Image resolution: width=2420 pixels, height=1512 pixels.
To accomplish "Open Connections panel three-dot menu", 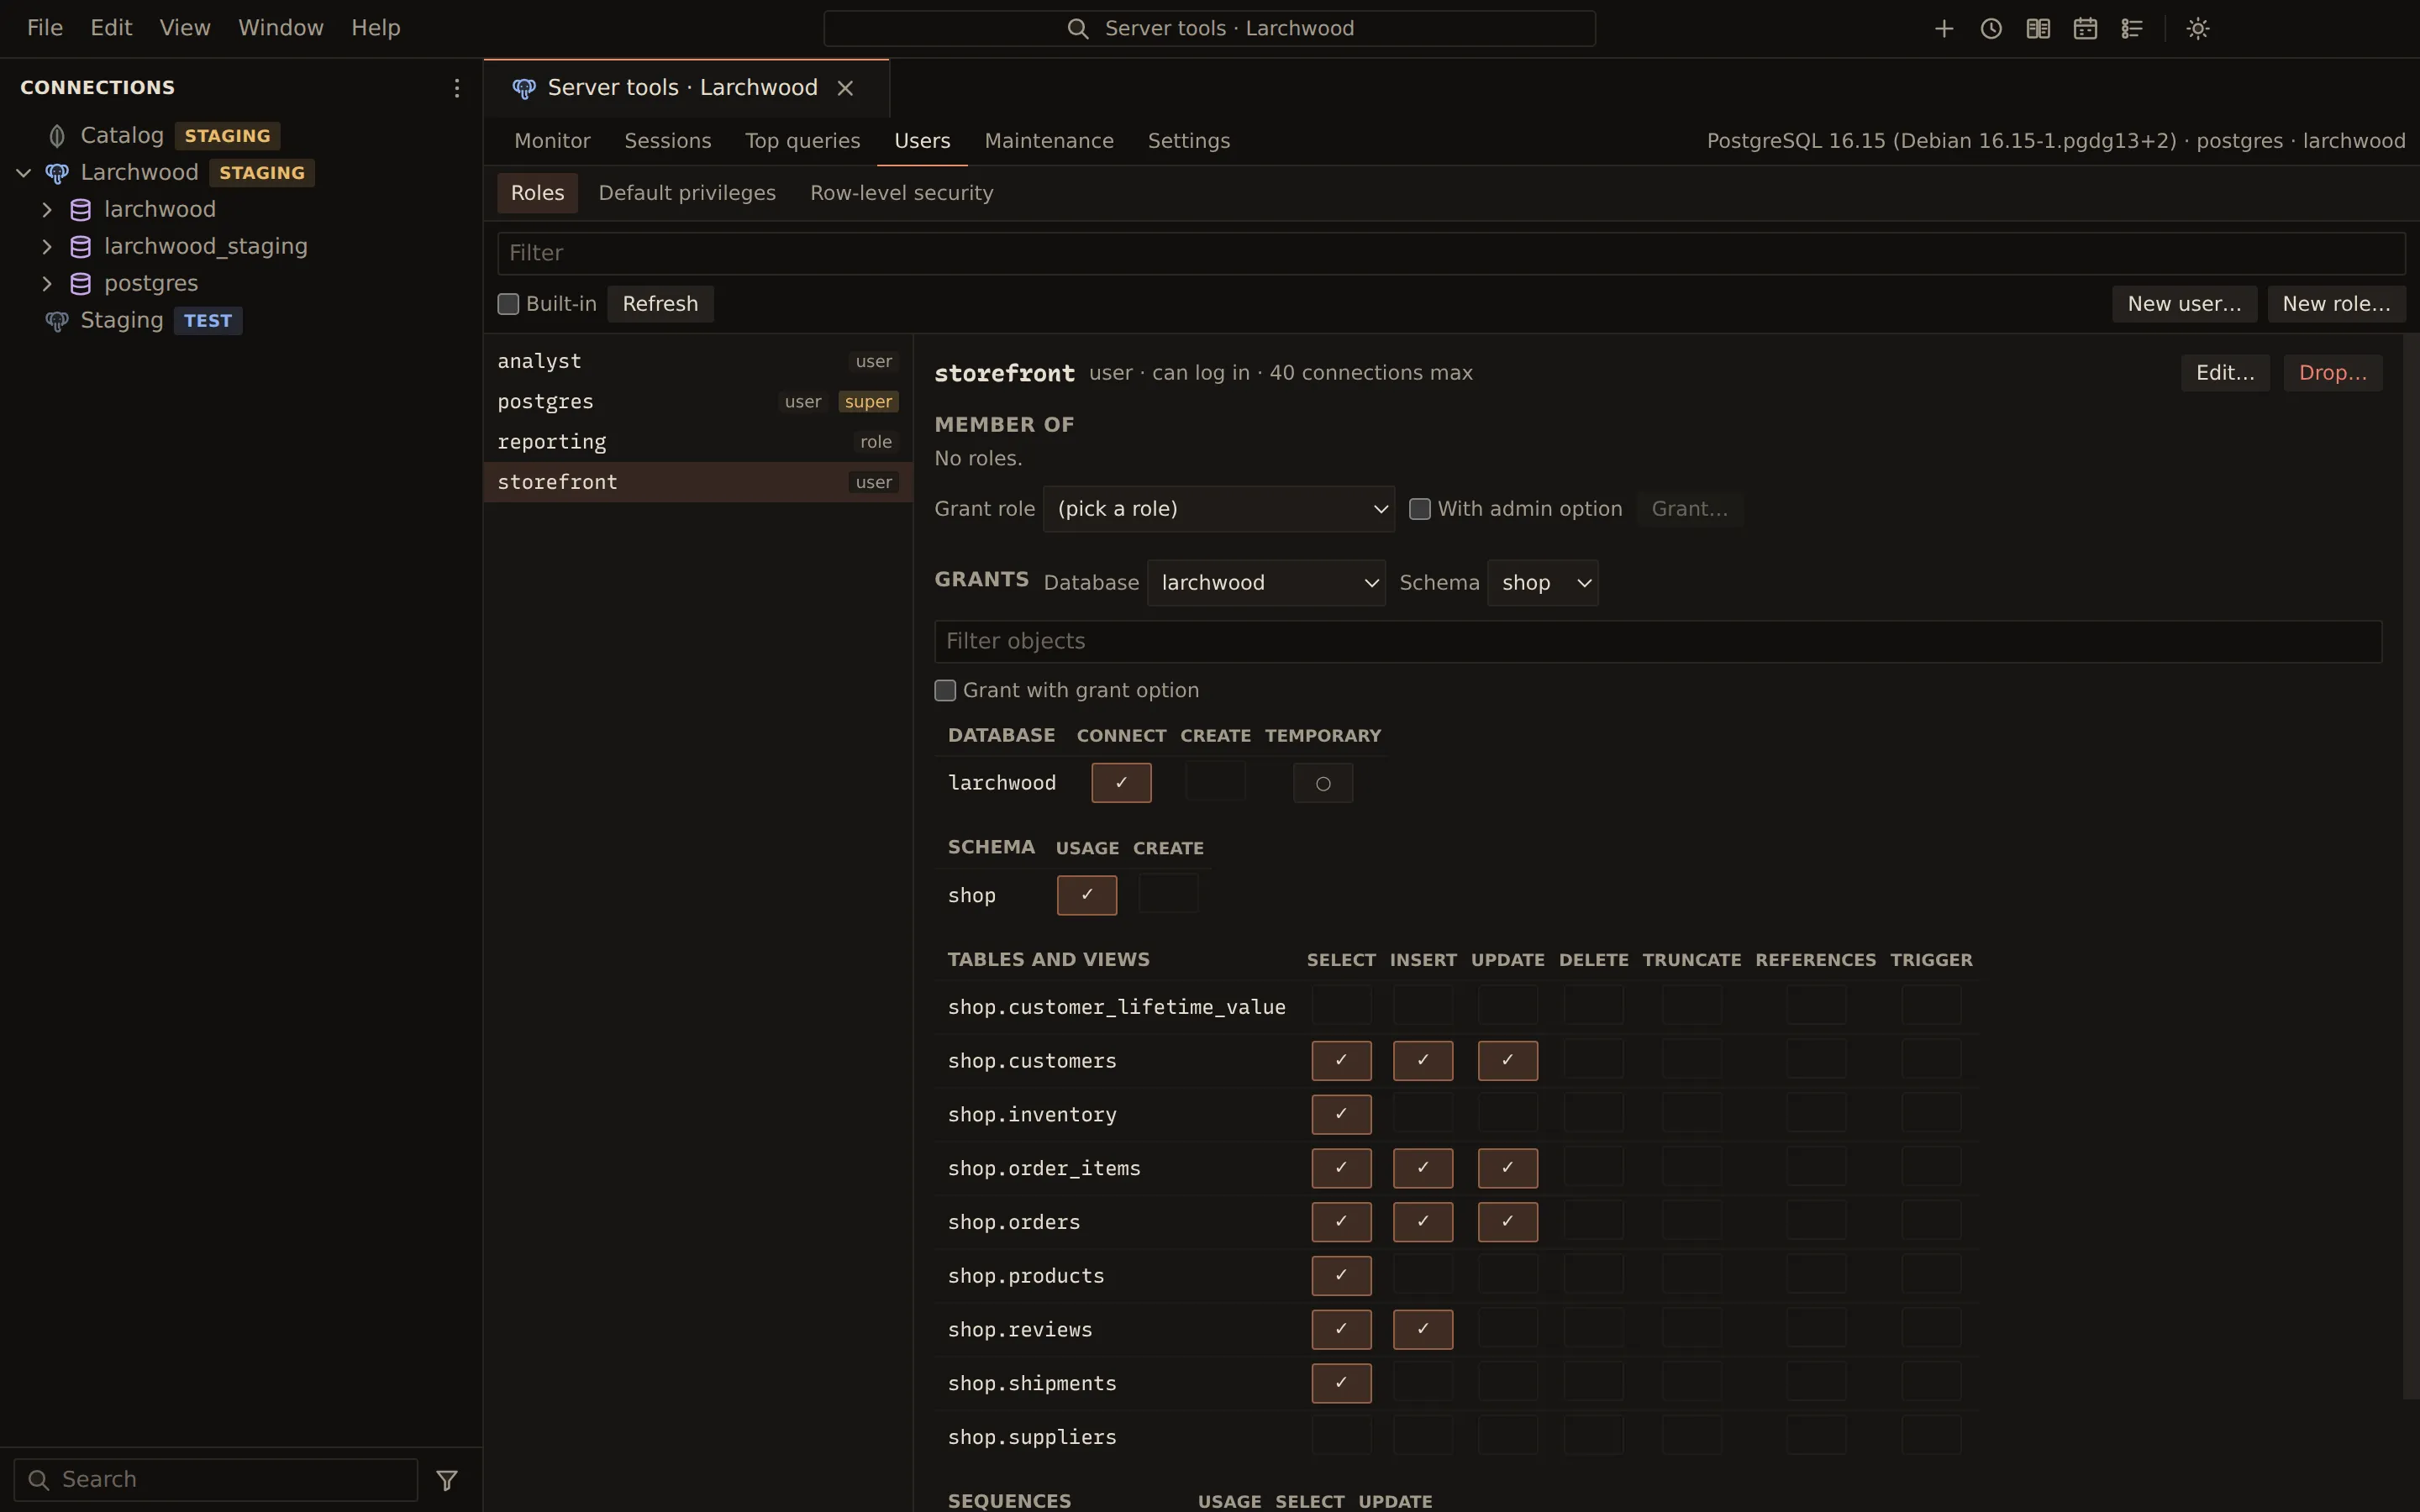I will tap(456, 88).
